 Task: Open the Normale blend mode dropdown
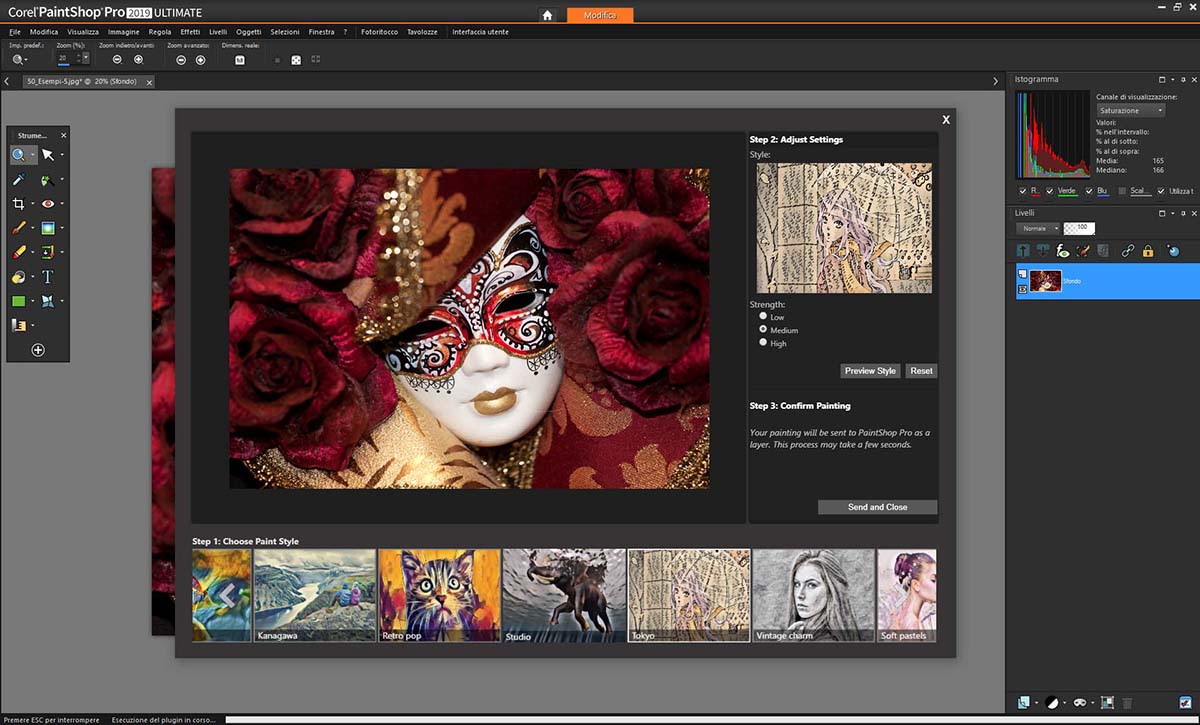(x=1038, y=228)
